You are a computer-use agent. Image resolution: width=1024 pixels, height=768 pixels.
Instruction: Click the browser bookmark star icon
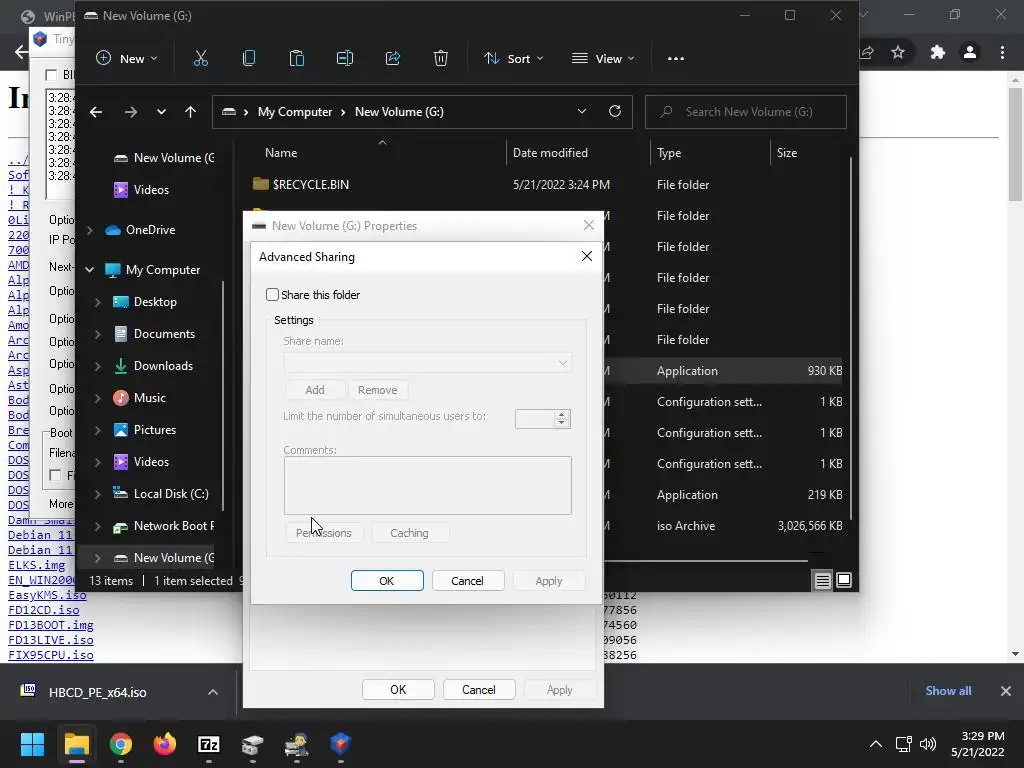(x=898, y=52)
